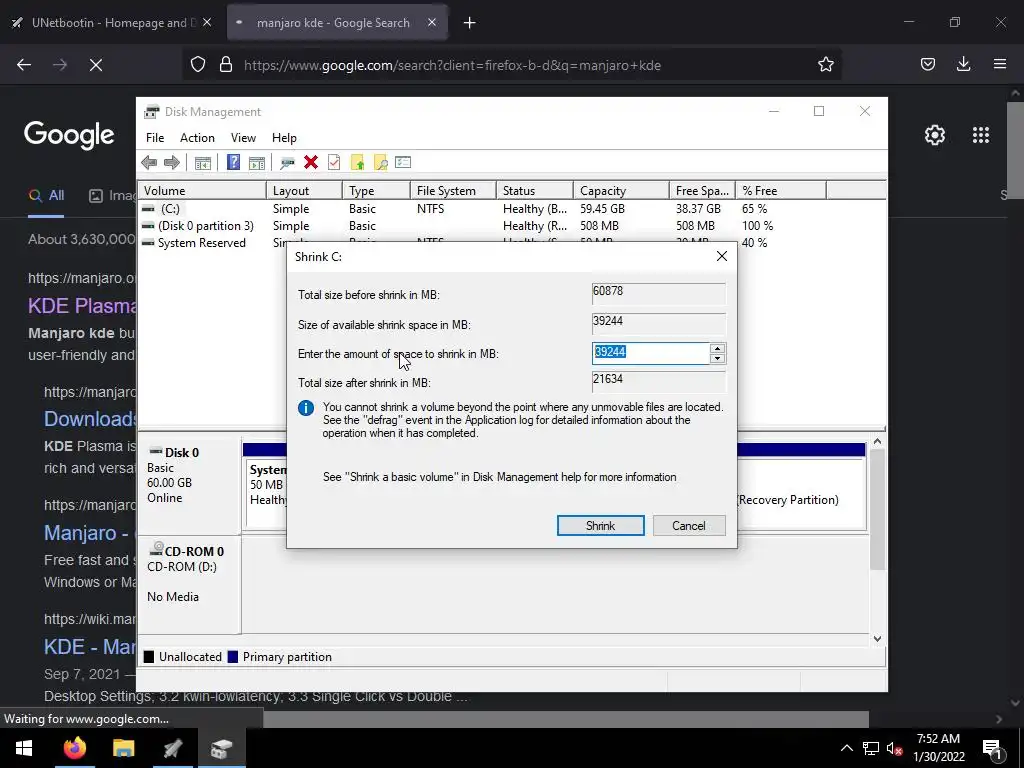
Task: Show hidden tray icons chevron
Action: (x=846, y=748)
